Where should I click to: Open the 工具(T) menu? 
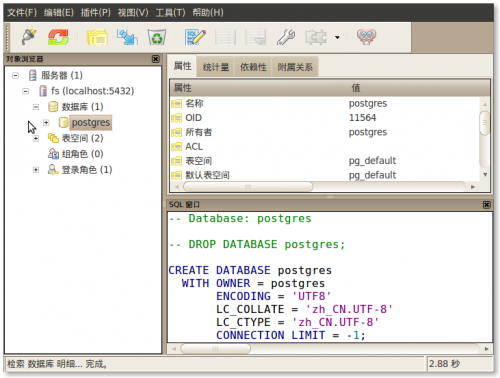170,13
